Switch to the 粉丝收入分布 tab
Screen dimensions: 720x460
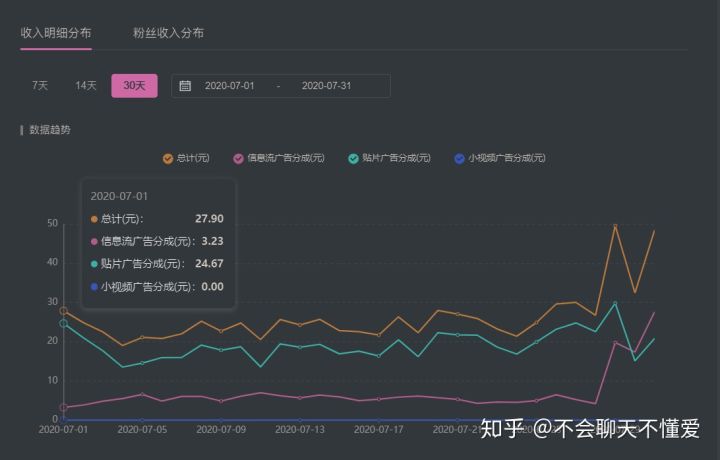[x=169, y=33]
